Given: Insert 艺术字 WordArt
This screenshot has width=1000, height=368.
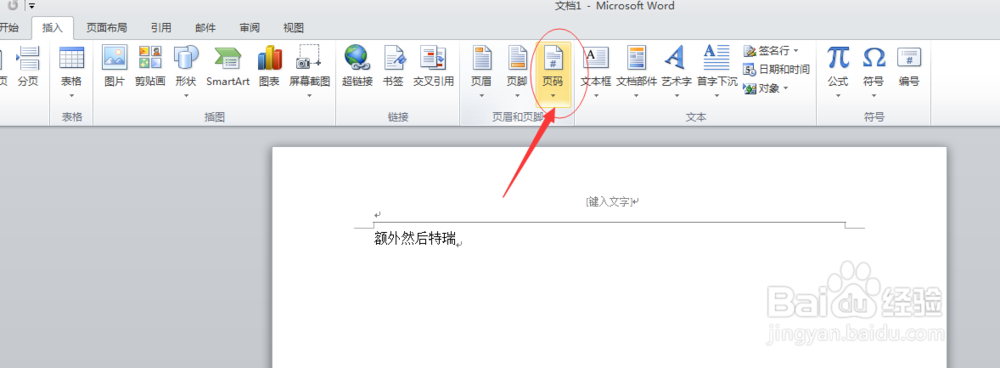Looking at the screenshot, I should coord(676,71).
